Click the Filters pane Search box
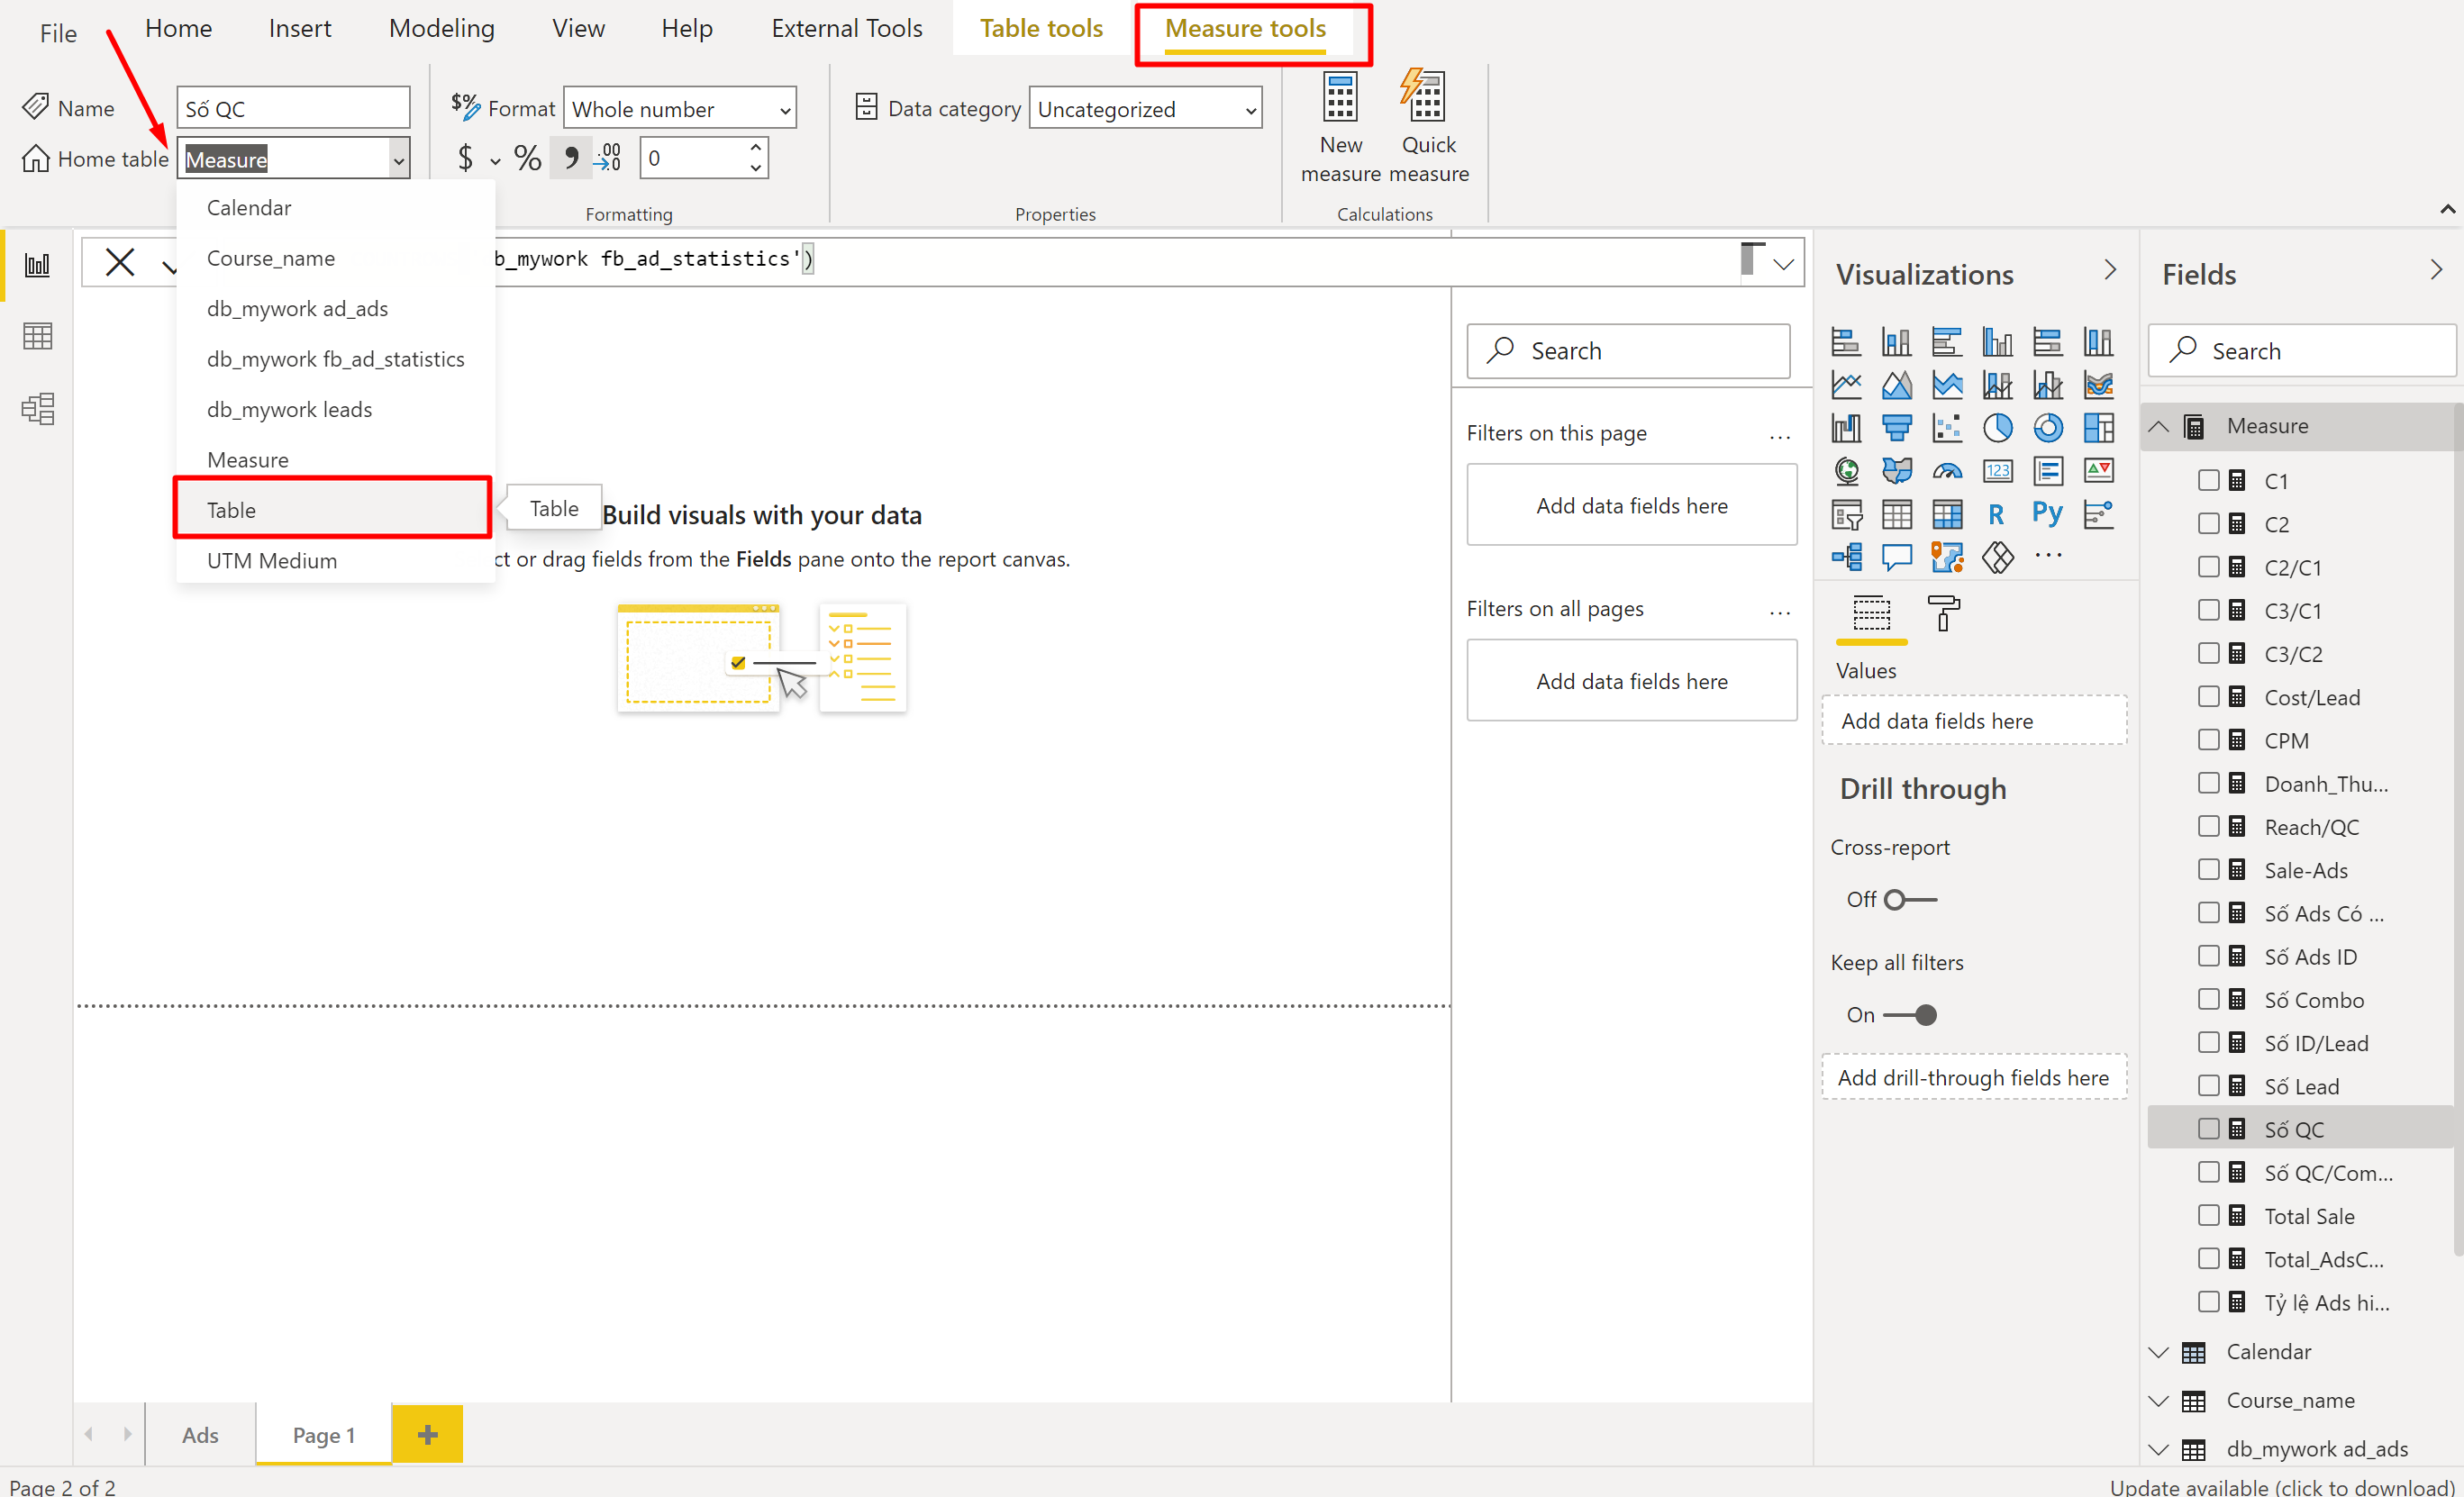Screen dimensions: 2464x1497 point(1628,351)
